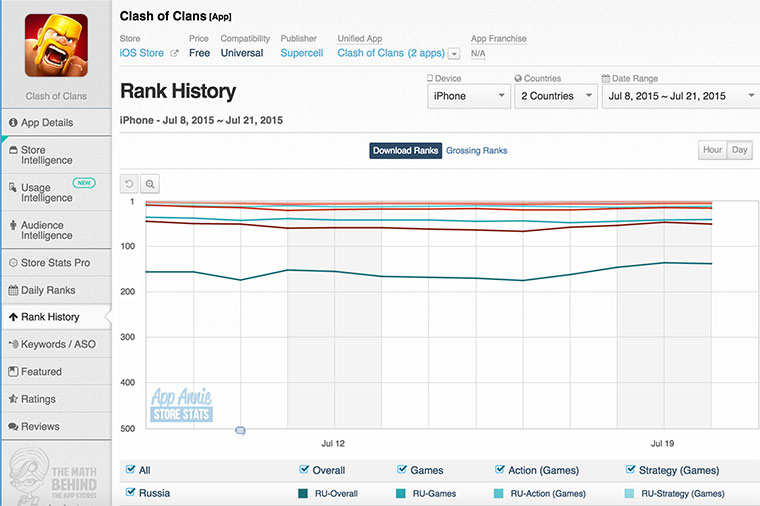This screenshot has height=506, width=760.
Task: Click the Rank History heading
Action: 178,91
